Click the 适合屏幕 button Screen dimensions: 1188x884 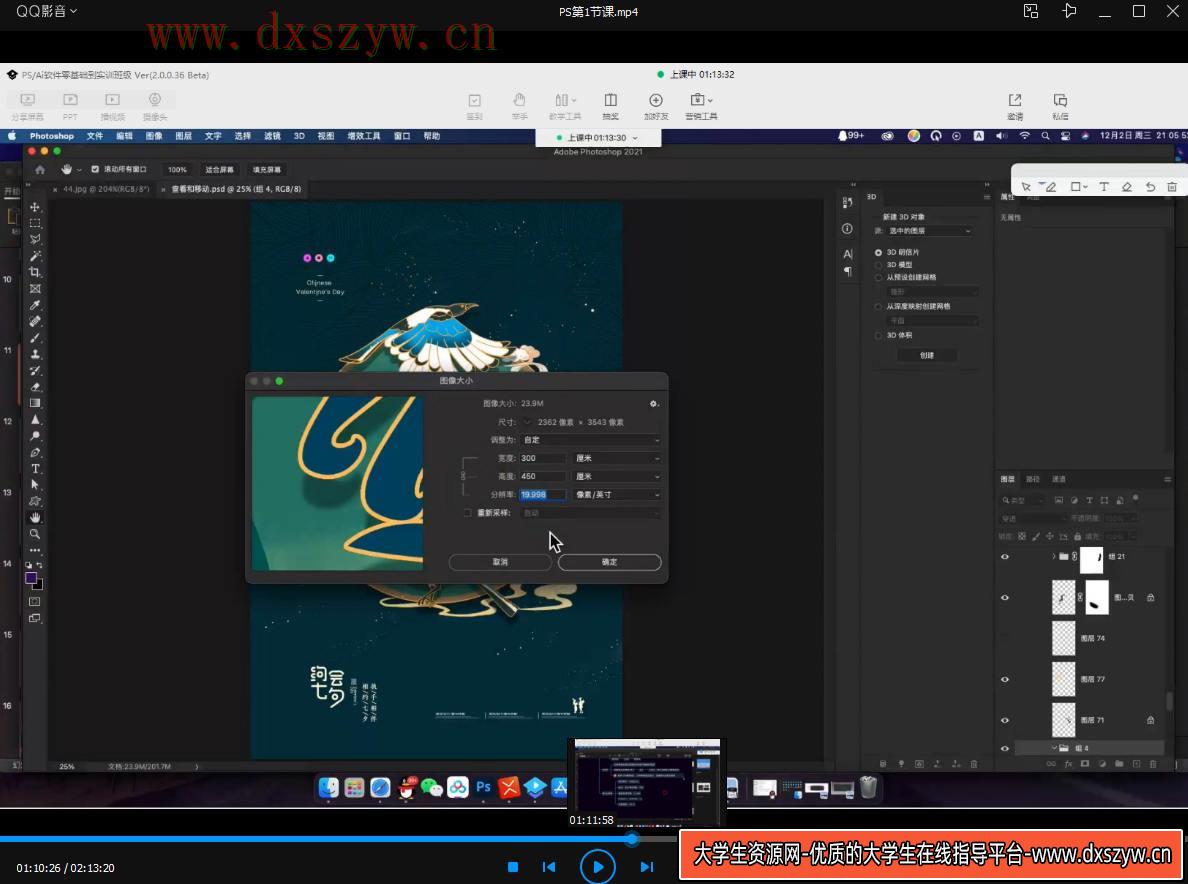coord(220,170)
